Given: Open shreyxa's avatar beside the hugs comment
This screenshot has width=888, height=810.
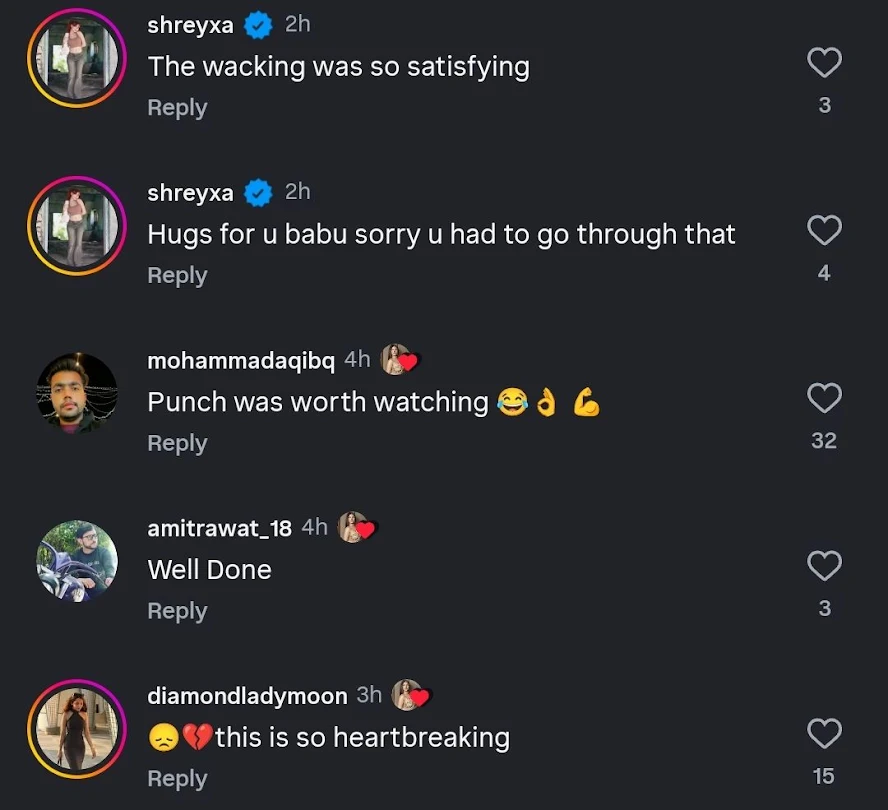Looking at the screenshot, I should 77,226.
